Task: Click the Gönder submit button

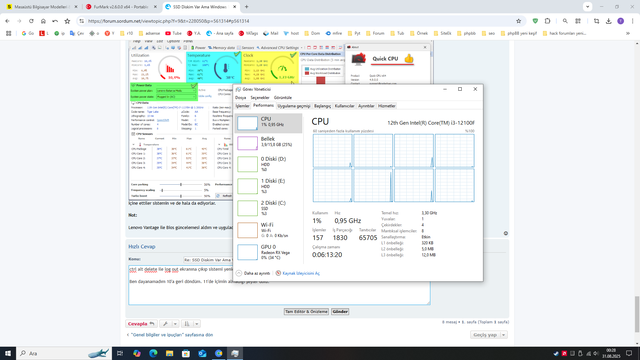Action: [x=340, y=311]
